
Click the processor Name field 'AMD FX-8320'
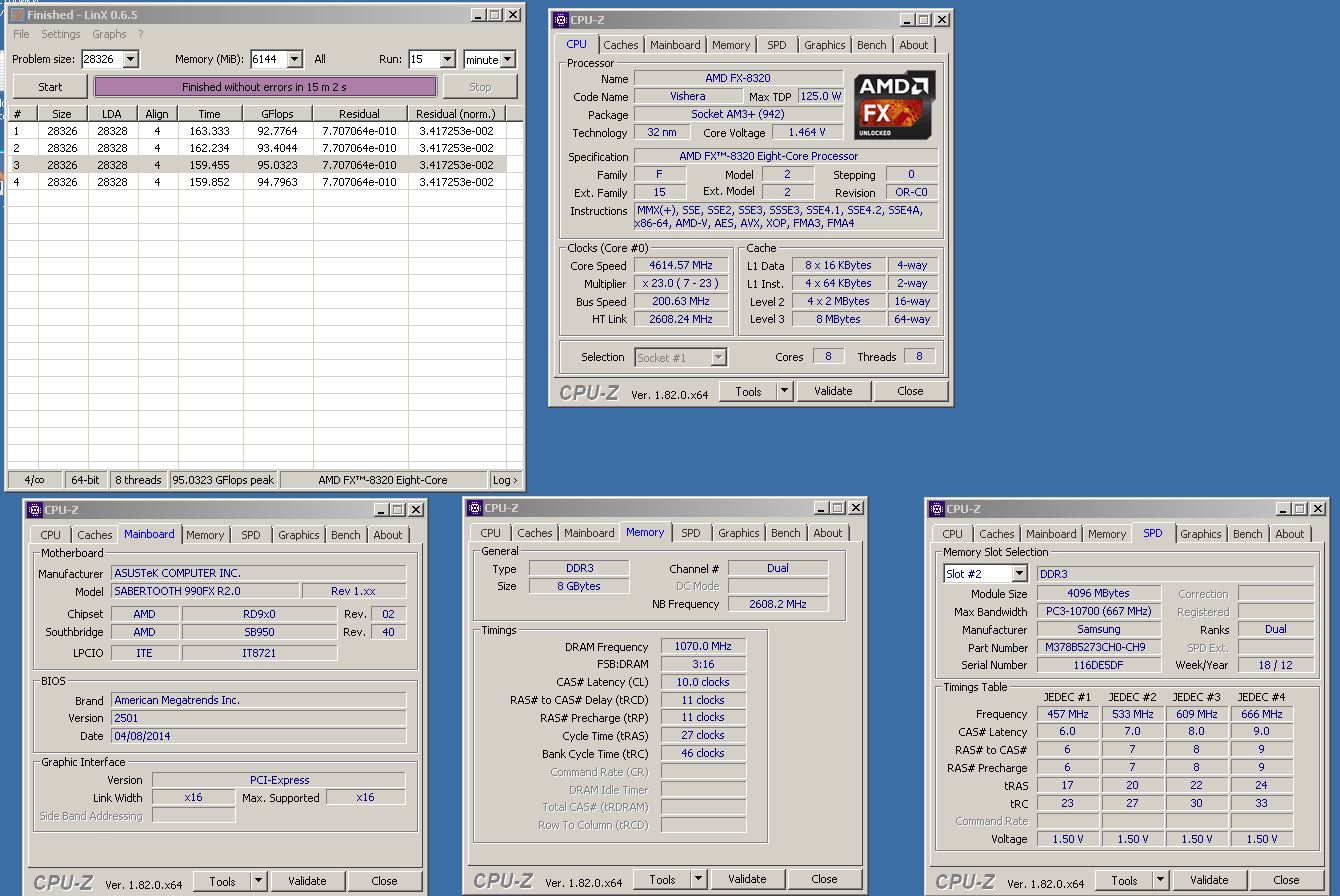(738, 79)
